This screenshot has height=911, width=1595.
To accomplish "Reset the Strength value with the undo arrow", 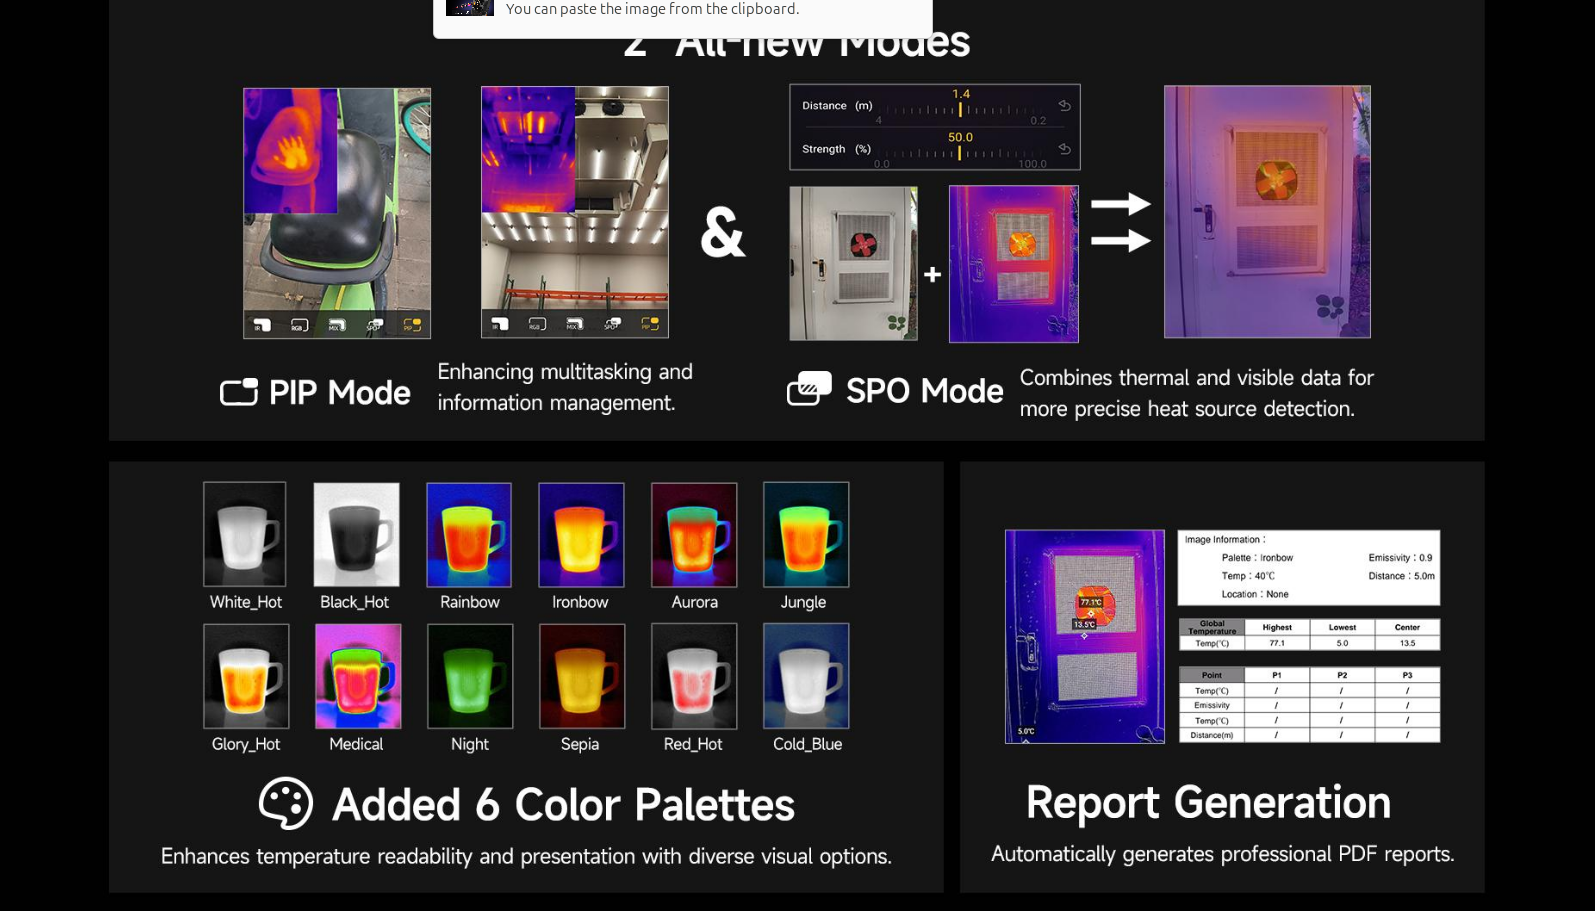I will (1064, 149).
